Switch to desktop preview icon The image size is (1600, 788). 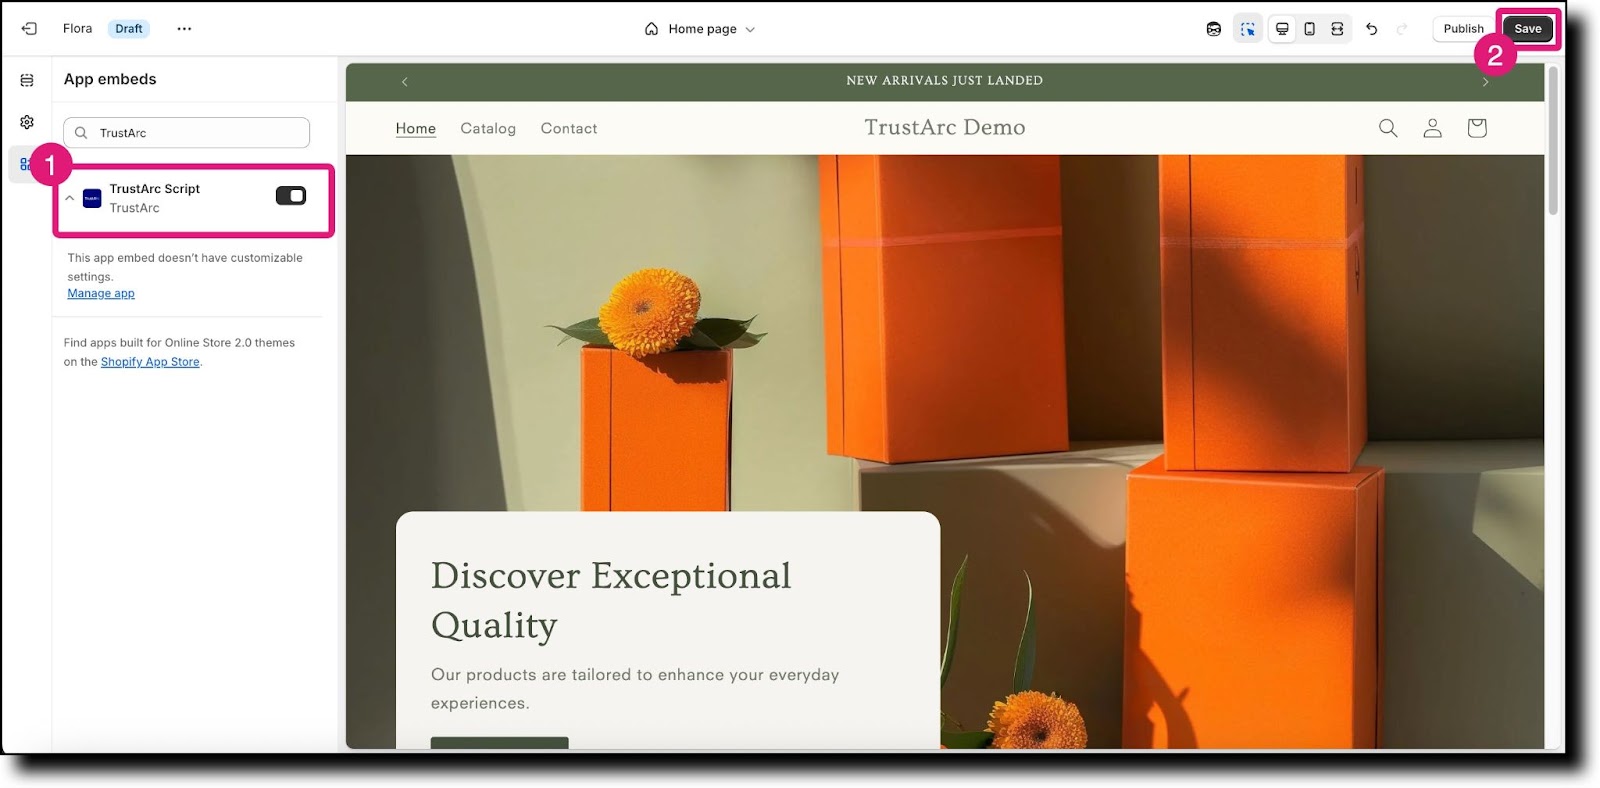pyautogui.click(x=1282, y=29)
